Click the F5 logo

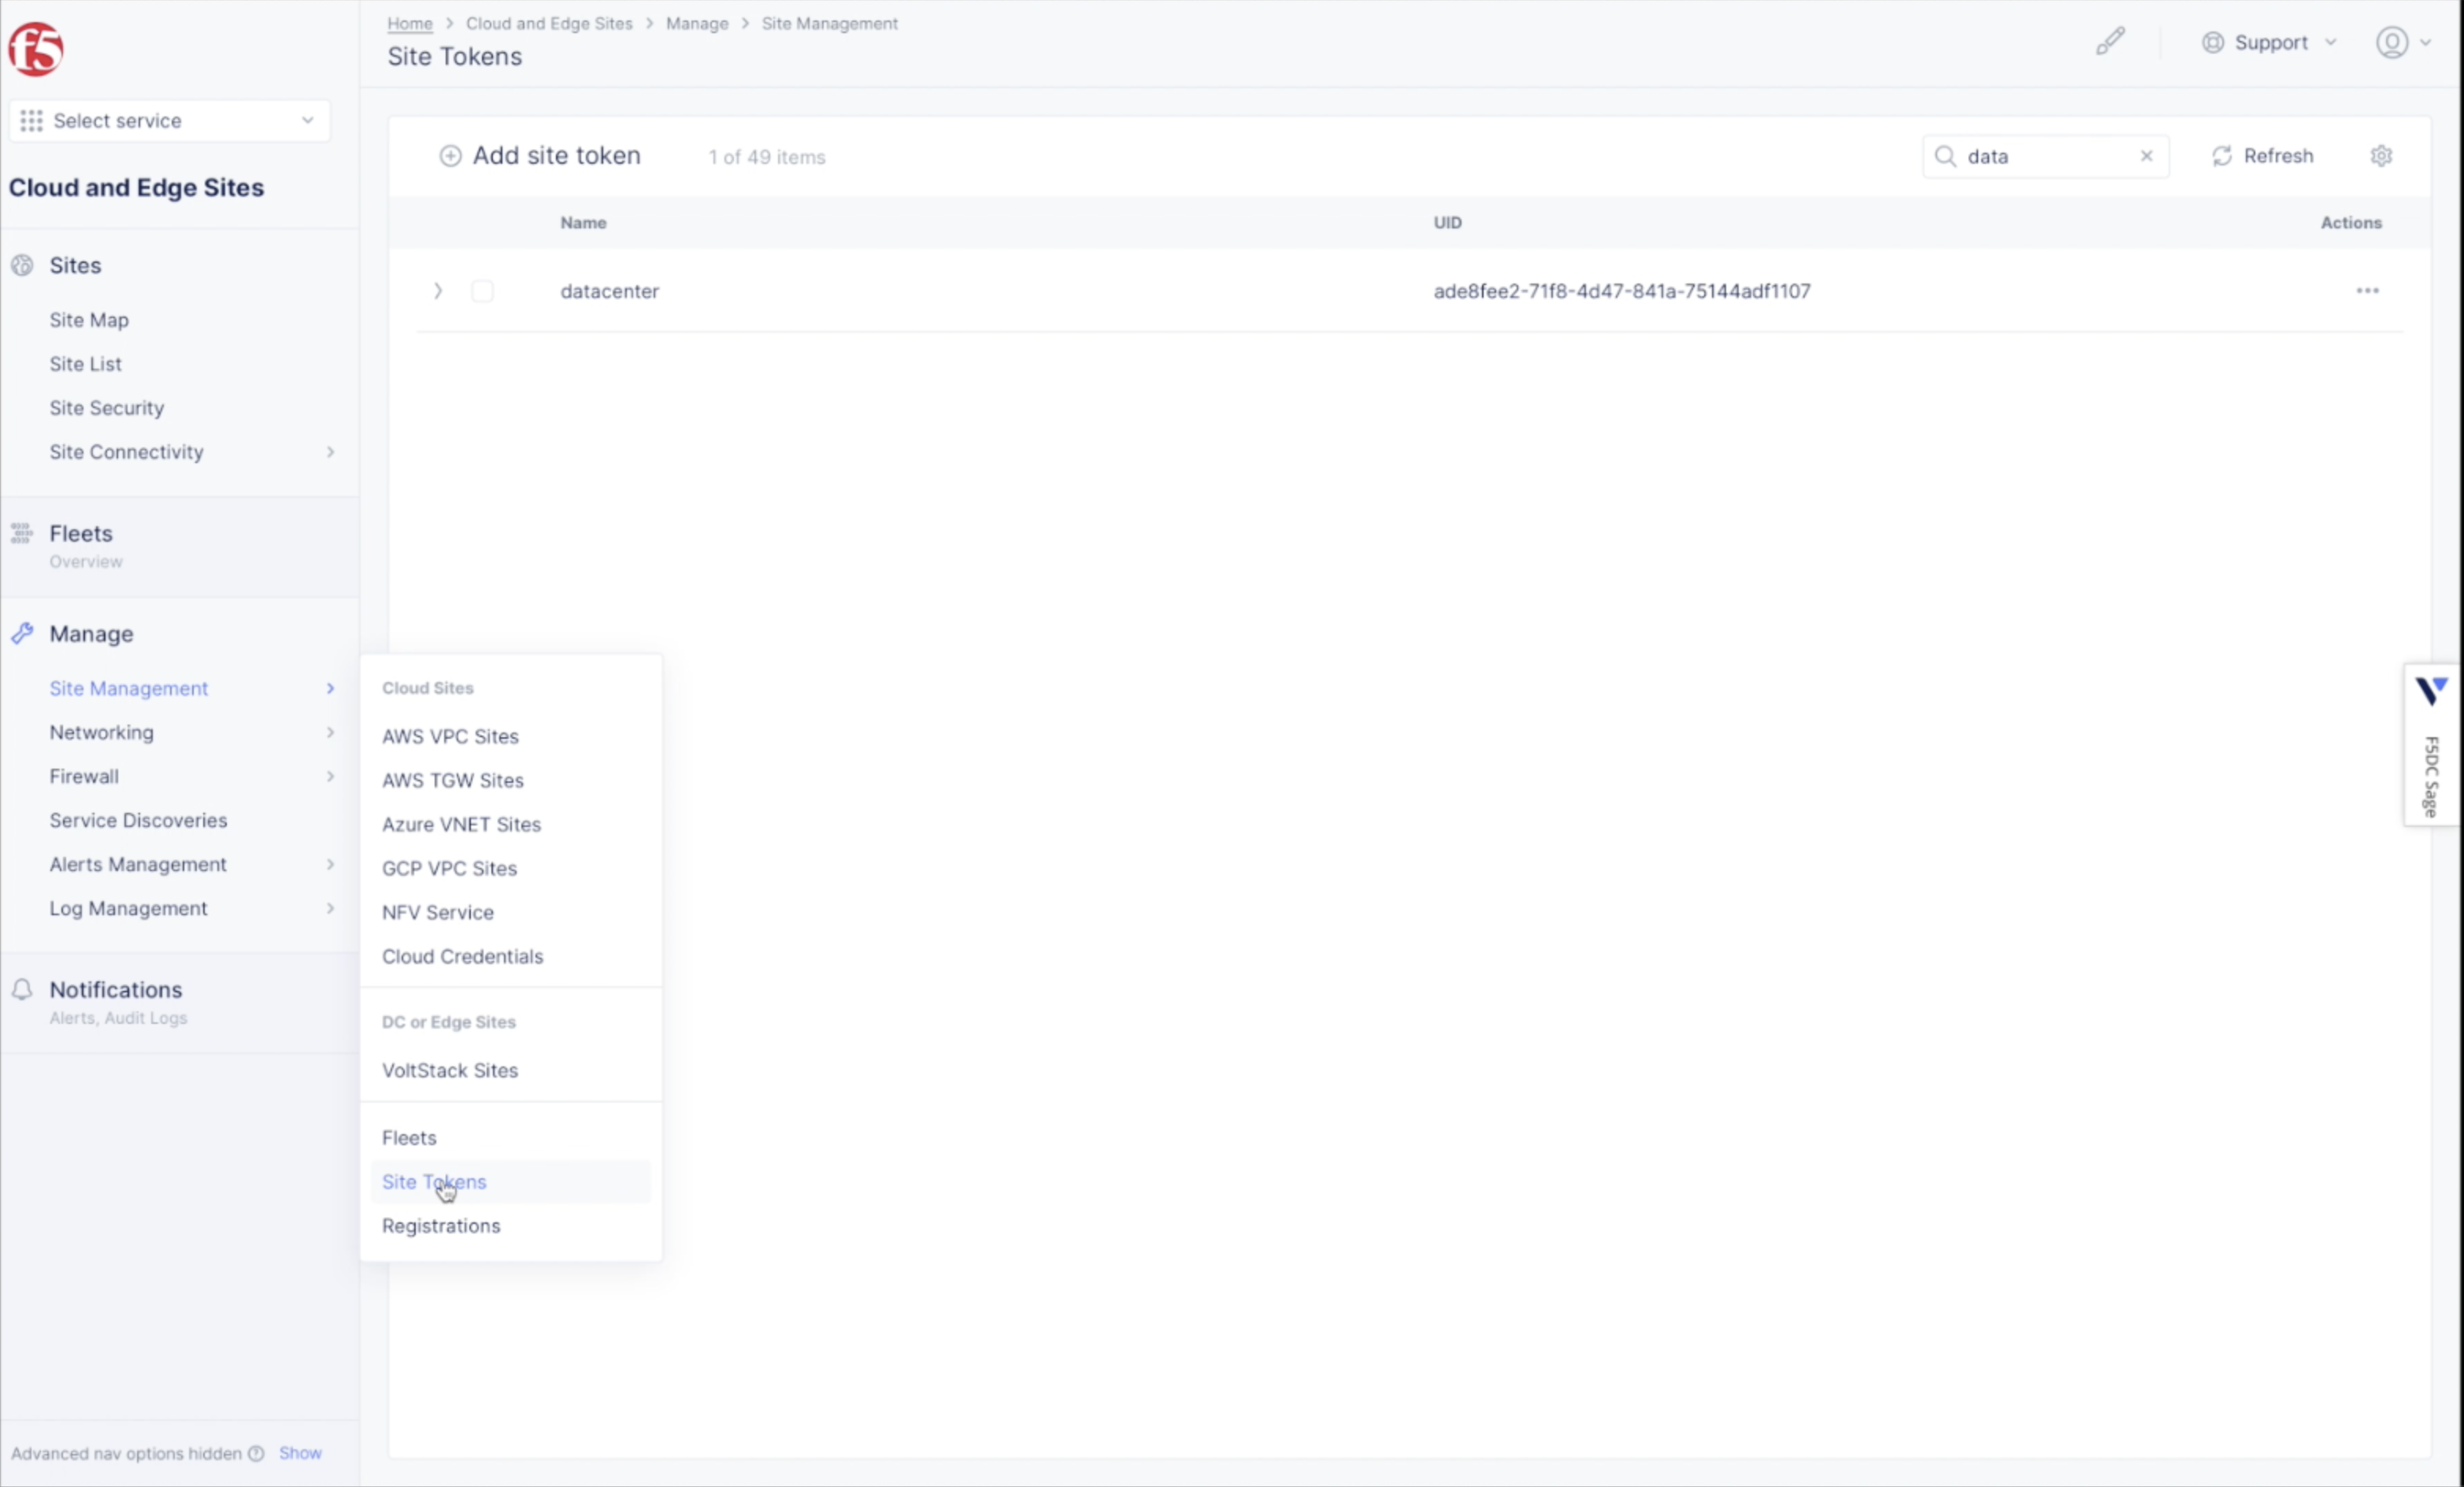[35, 47]
